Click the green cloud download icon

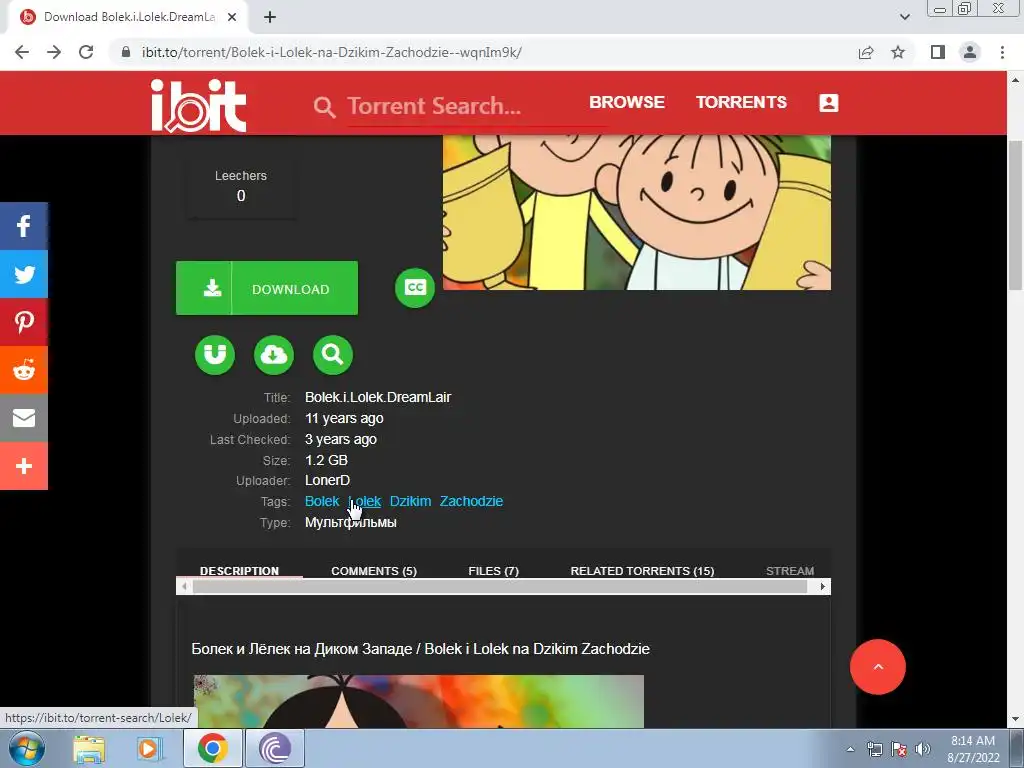point(274,355)
